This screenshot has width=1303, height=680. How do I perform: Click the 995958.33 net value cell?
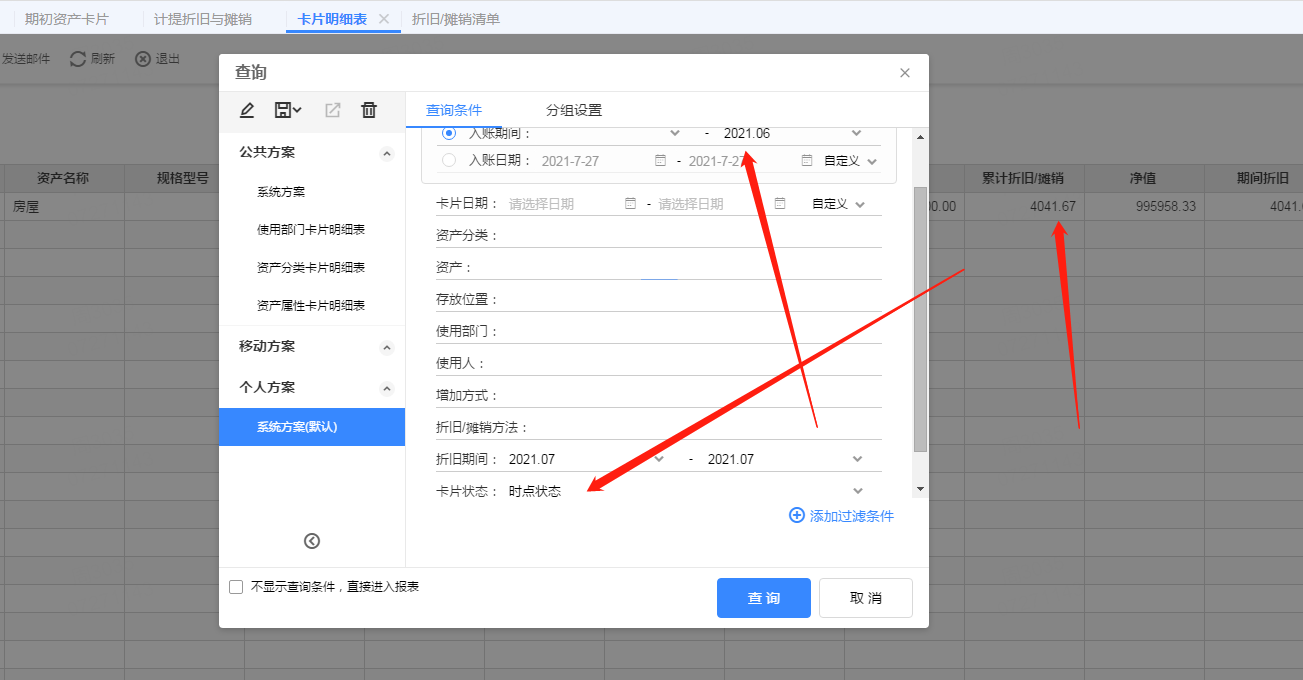coord(1143,207)
